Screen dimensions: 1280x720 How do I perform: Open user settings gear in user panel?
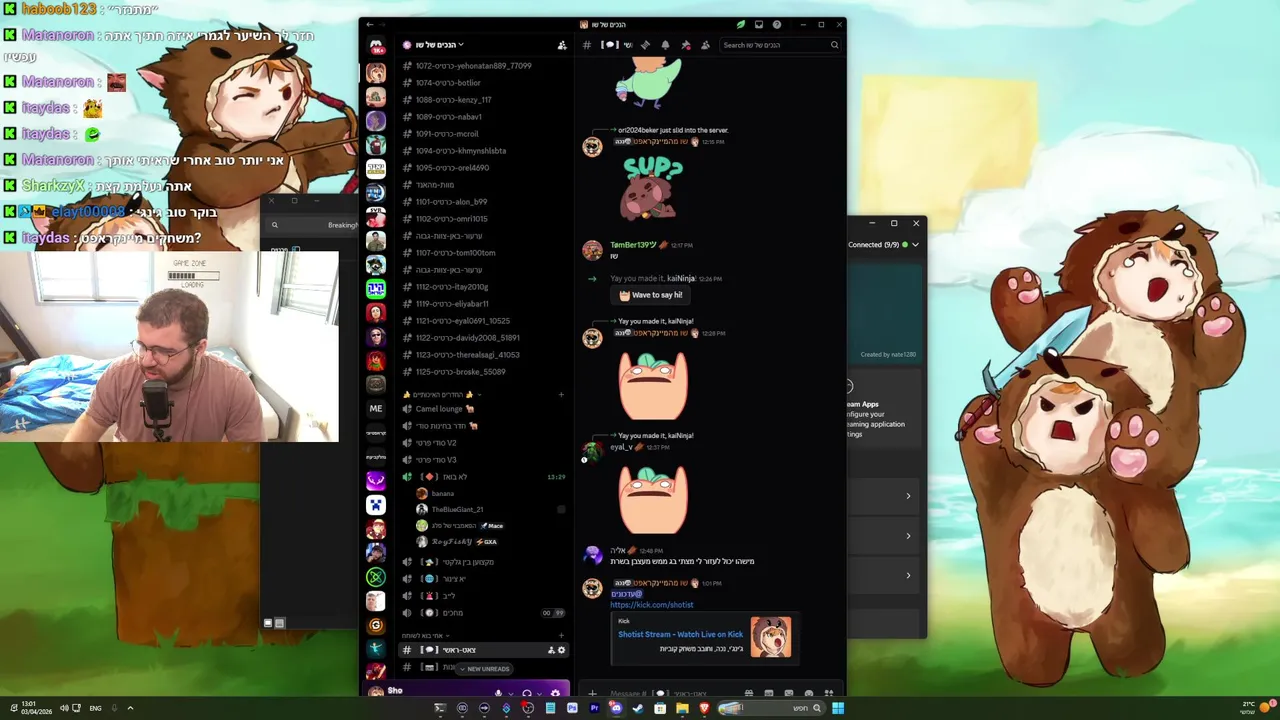point(555,693)
